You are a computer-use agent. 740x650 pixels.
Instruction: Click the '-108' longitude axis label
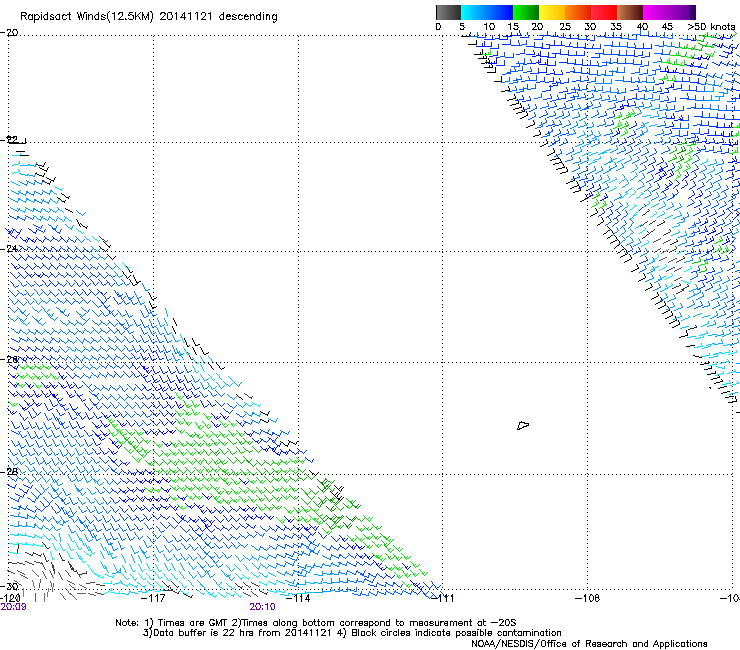point(588,598)
